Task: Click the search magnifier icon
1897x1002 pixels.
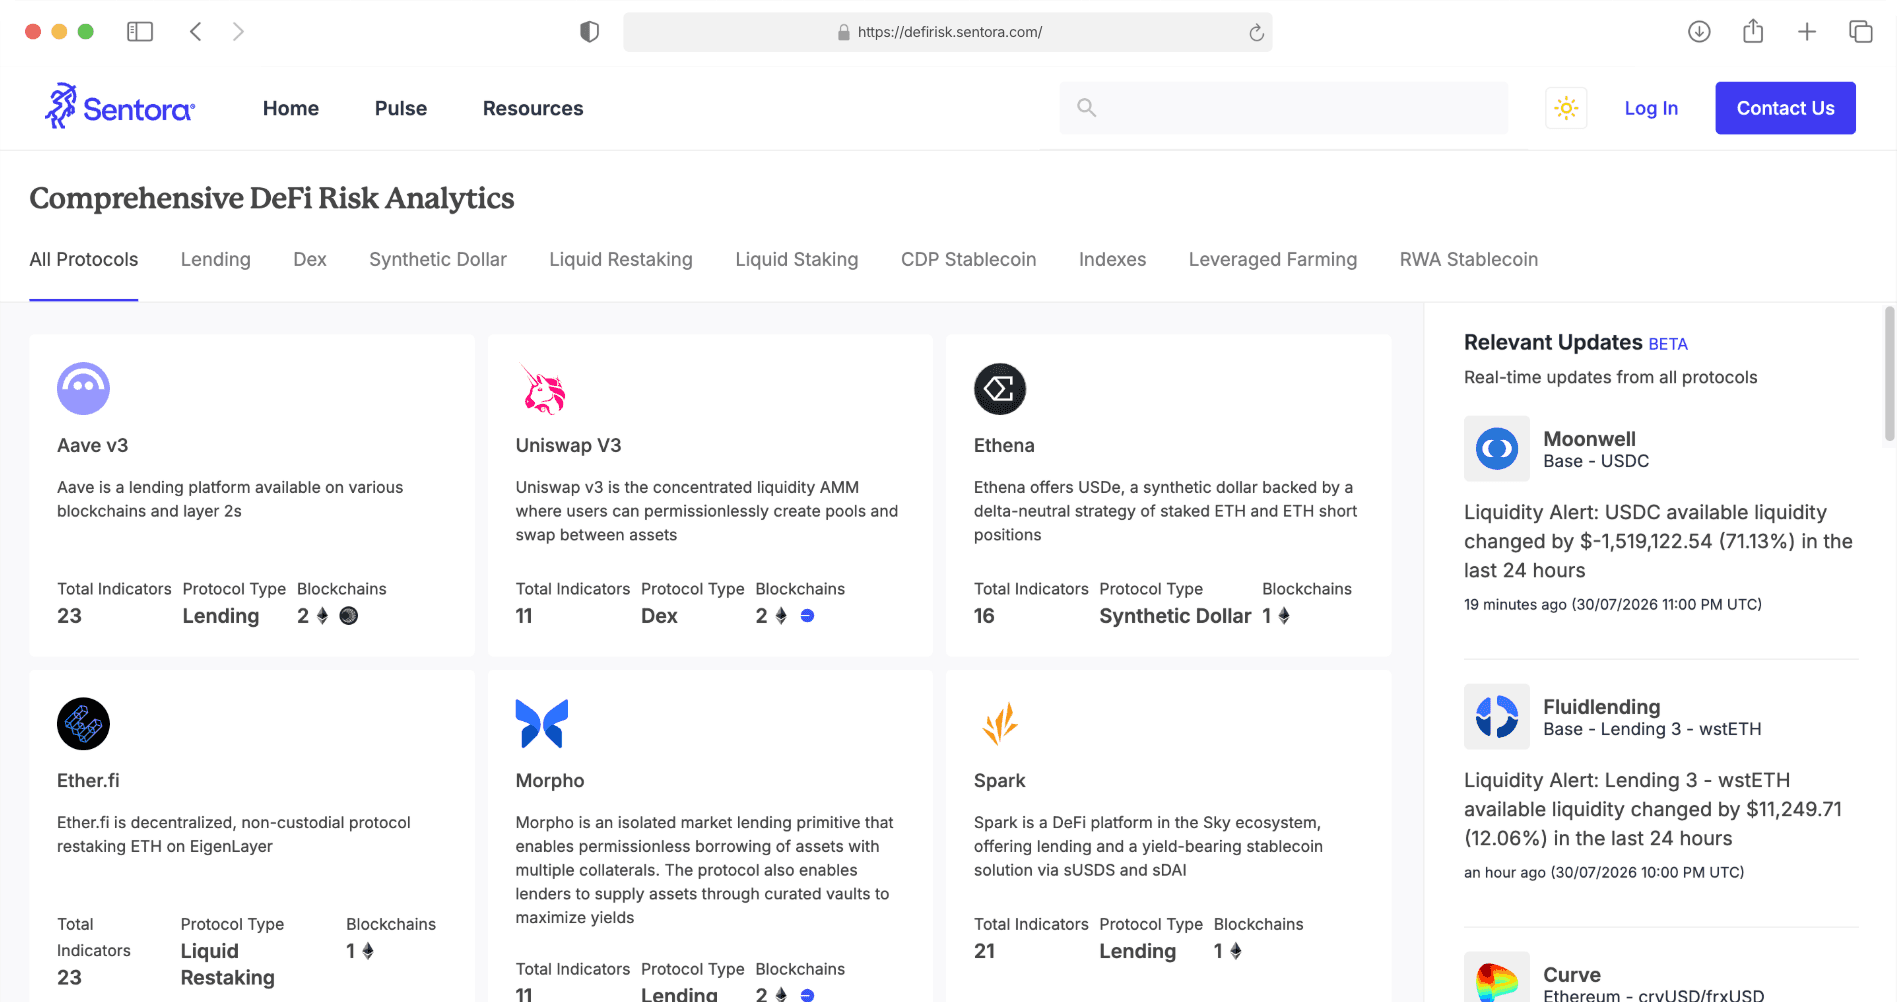Action: pos(1087,108)
